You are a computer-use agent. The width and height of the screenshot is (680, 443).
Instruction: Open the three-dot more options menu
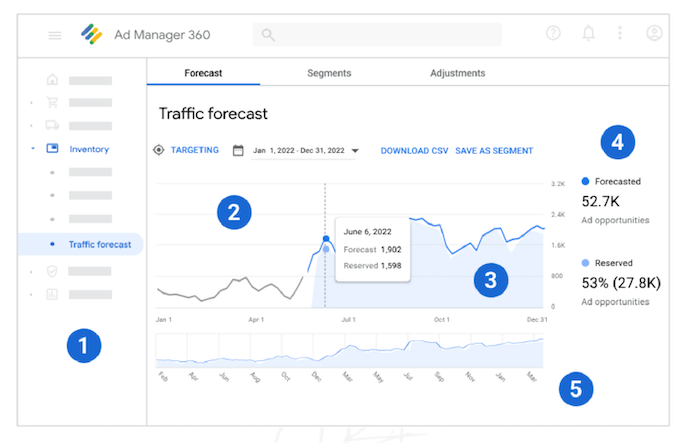point(620,34)
